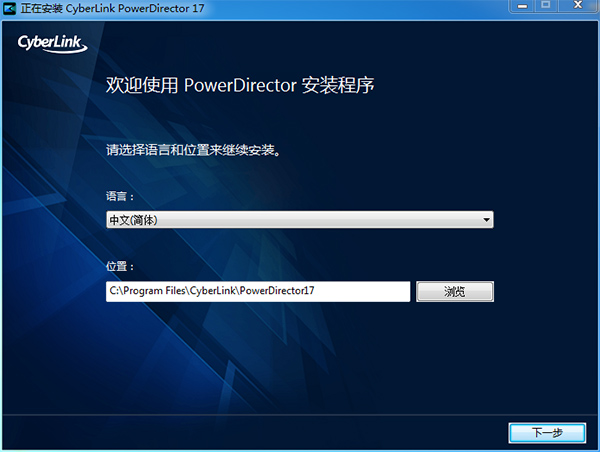
Task: Open the language dropdown arrow
Action: pyautogui.click(x=486, y=219)
